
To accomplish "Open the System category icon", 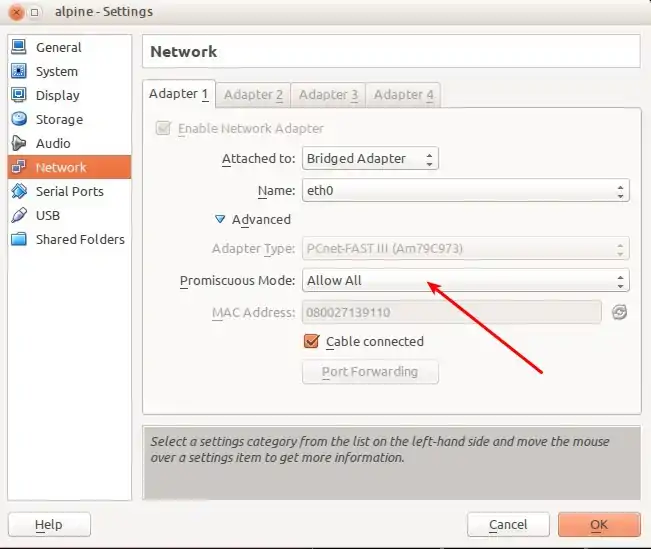I will tap(19, 71).
